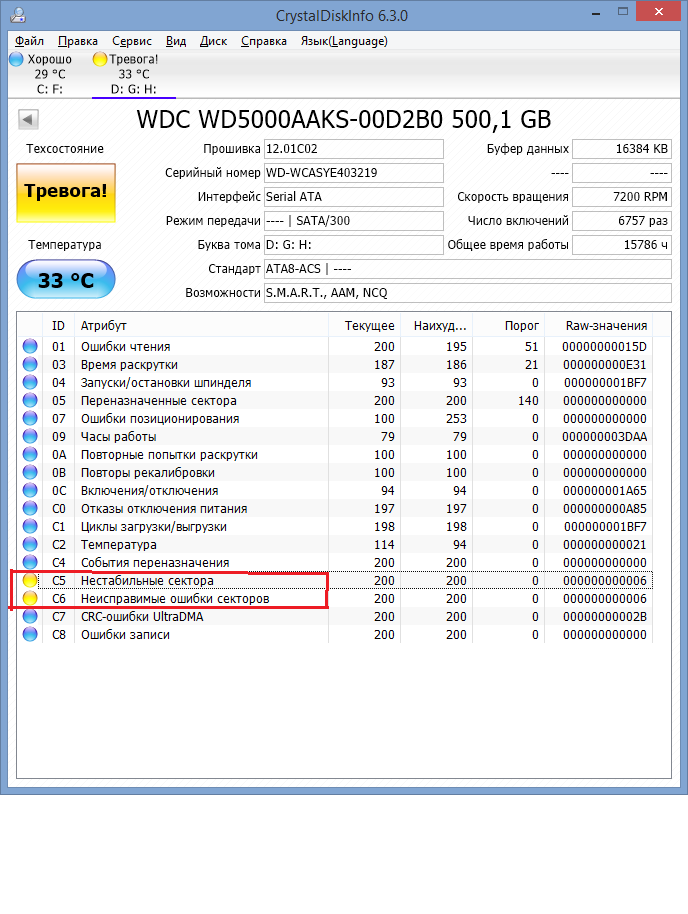
Task: Click the Число включений value 6757 раз
Action: 622,220
